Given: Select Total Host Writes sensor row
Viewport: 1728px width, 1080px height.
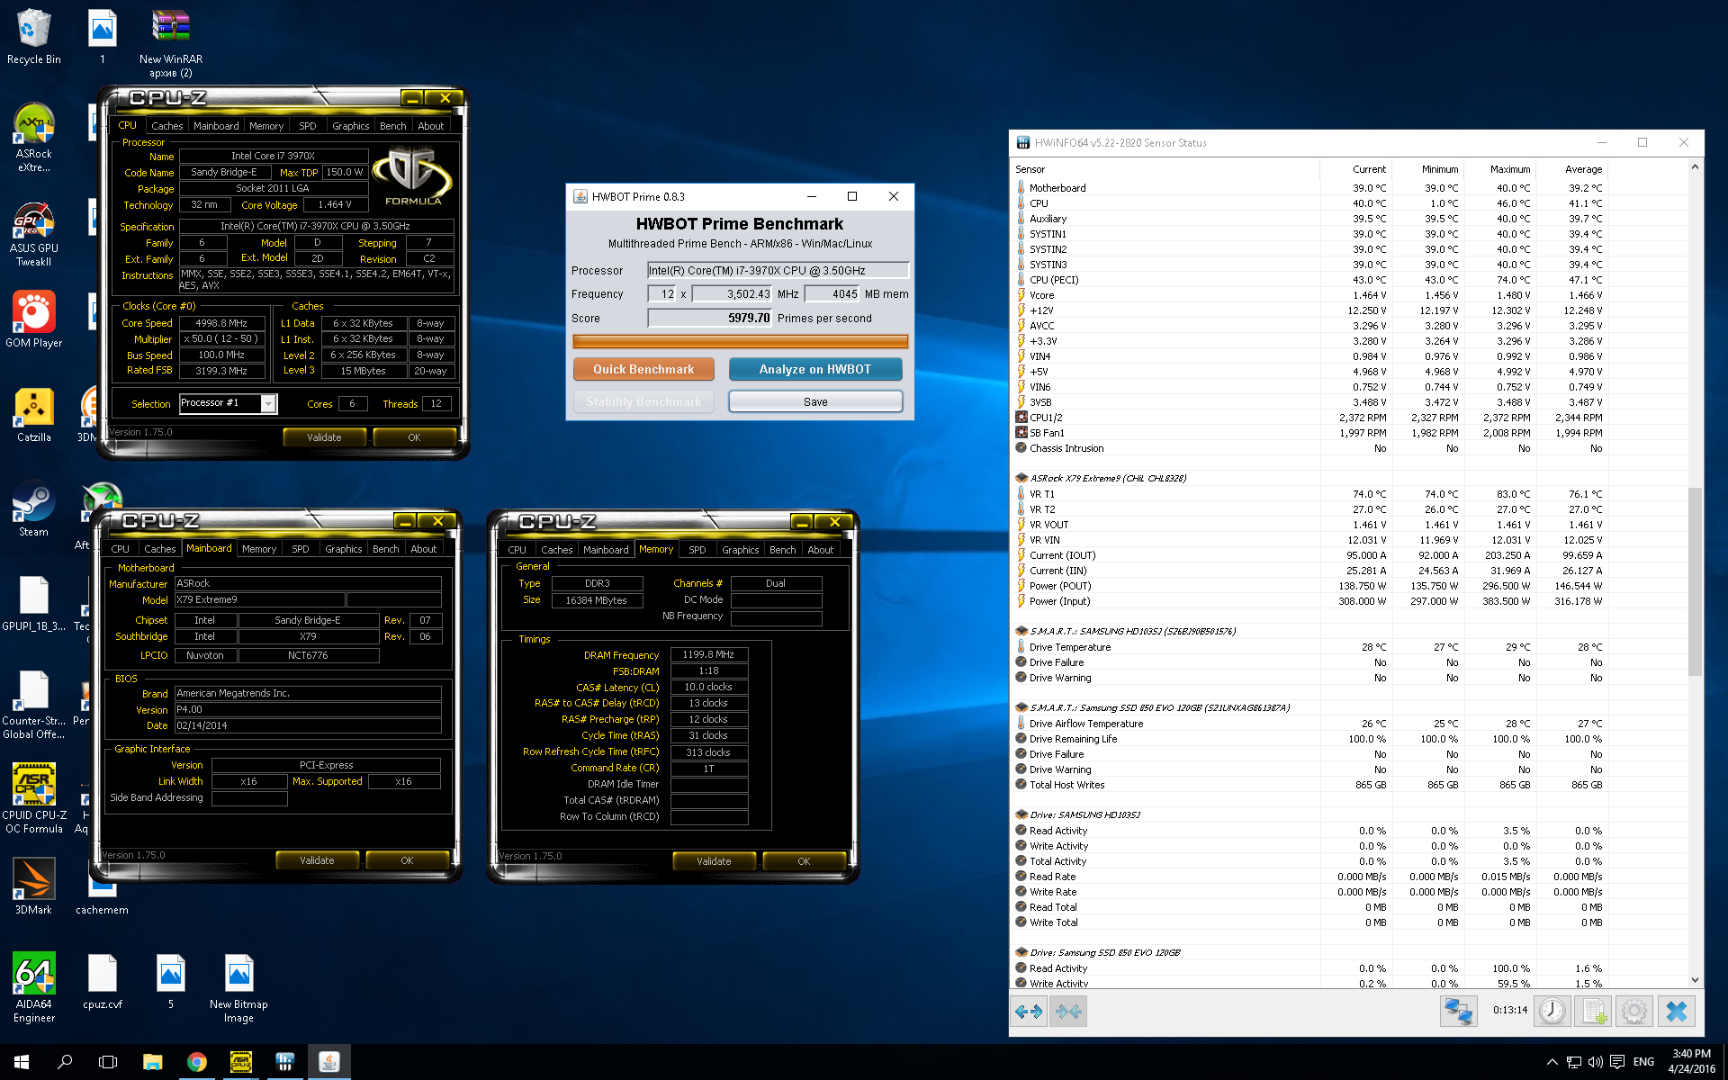Looking at the screenshot, I should (x=1310, y=785).
